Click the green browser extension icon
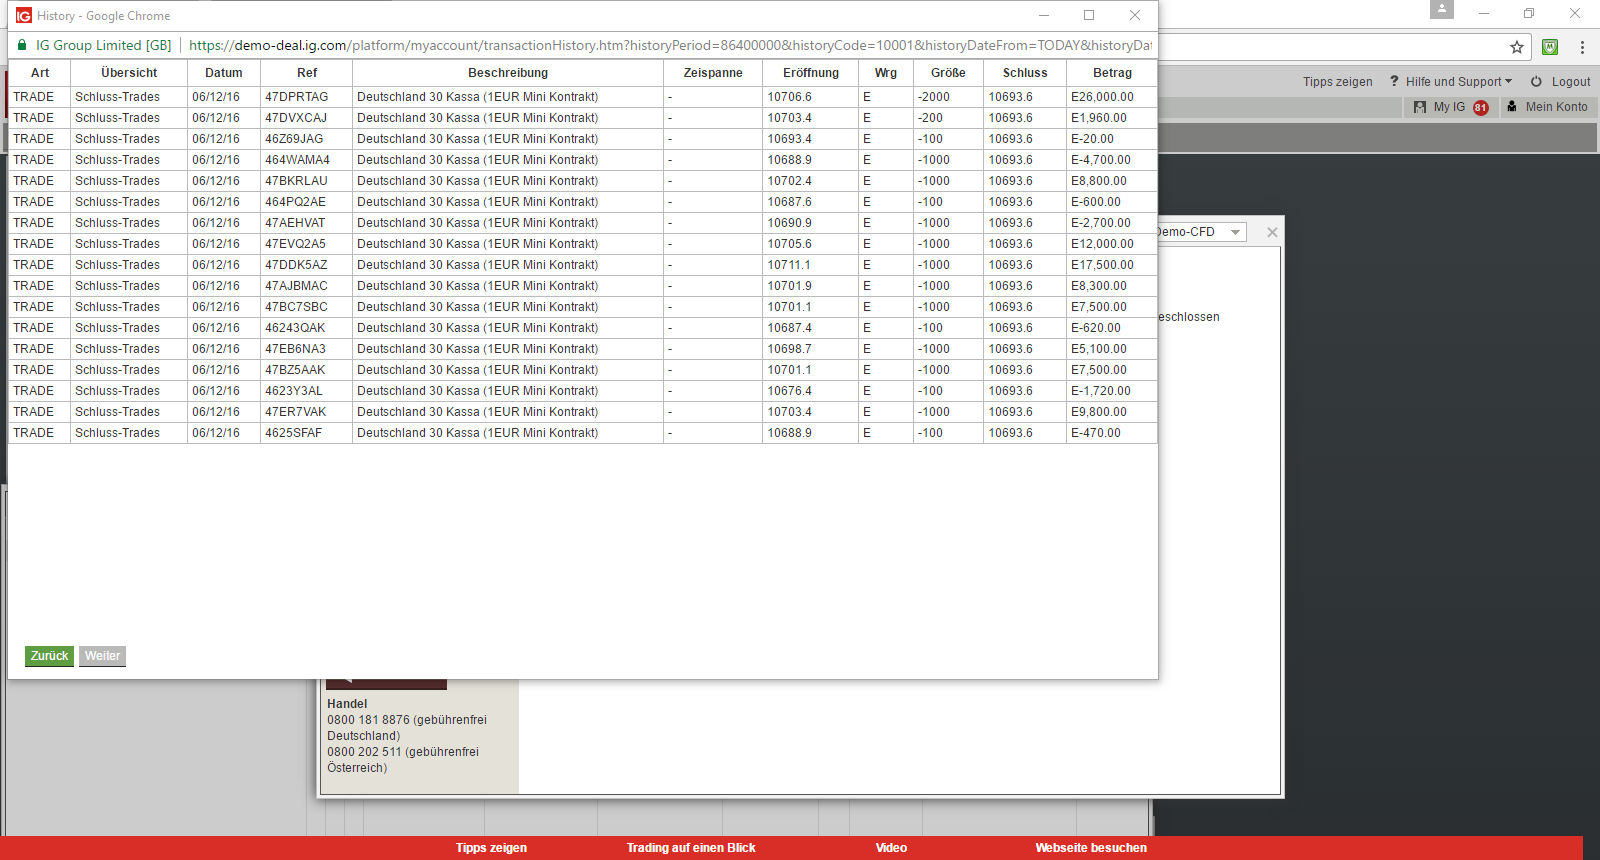Screen dimensions: 1600x860 click(x=1550, y=47)
